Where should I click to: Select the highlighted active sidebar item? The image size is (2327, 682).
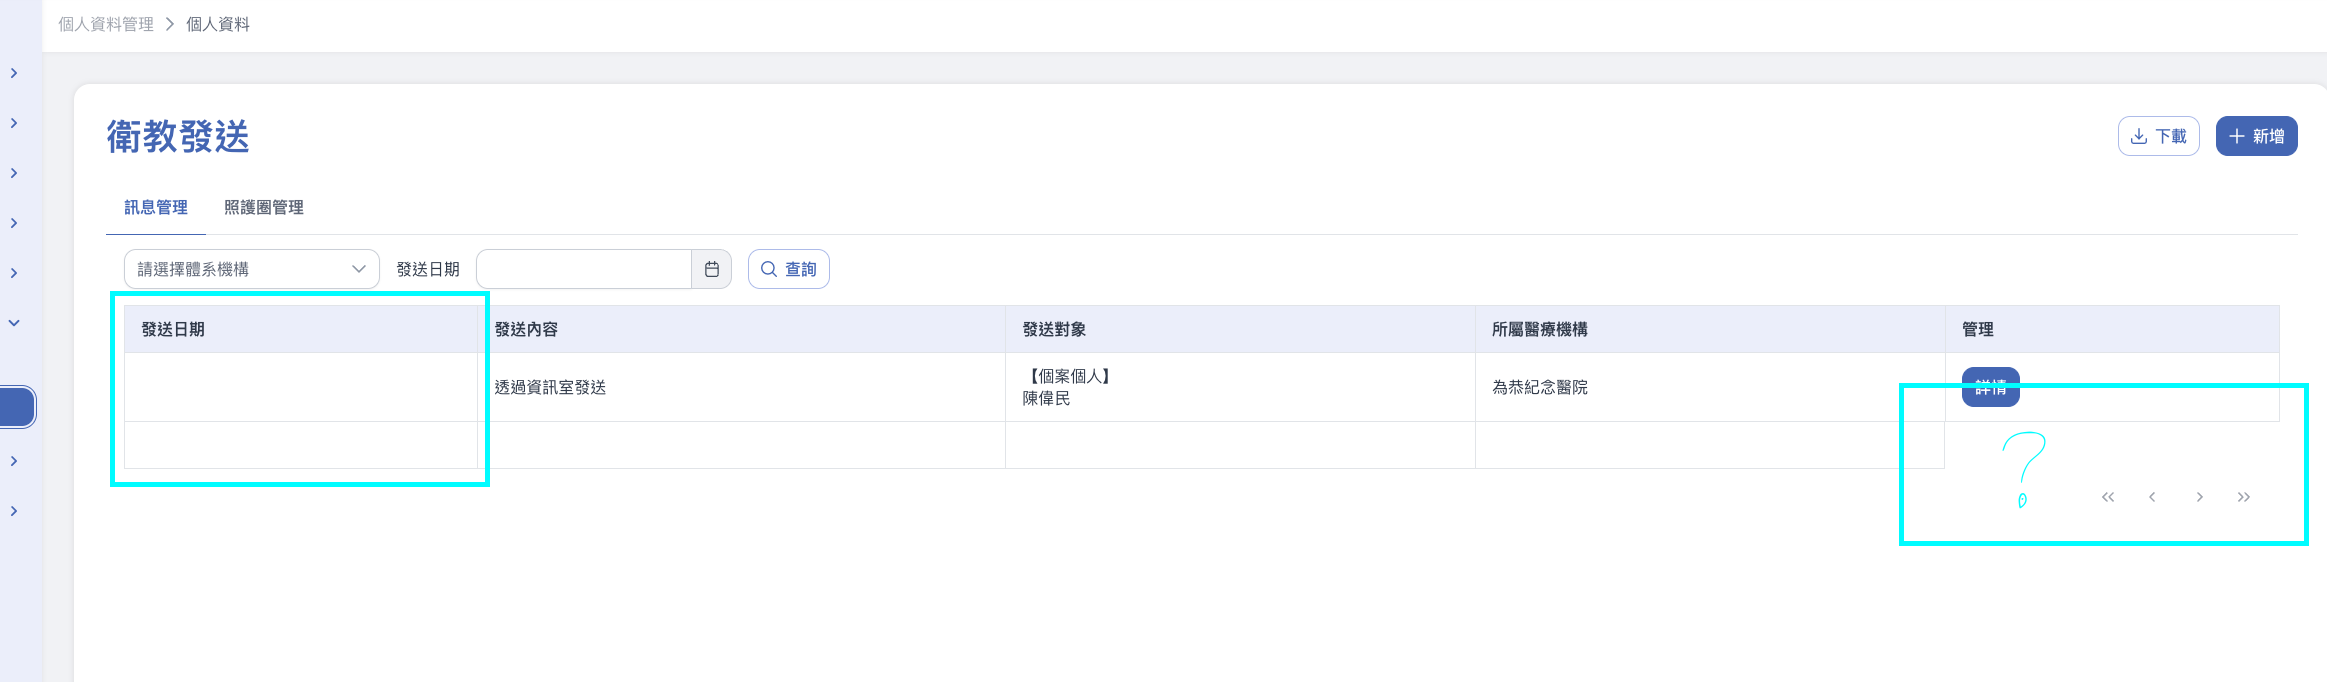[17, 407]
